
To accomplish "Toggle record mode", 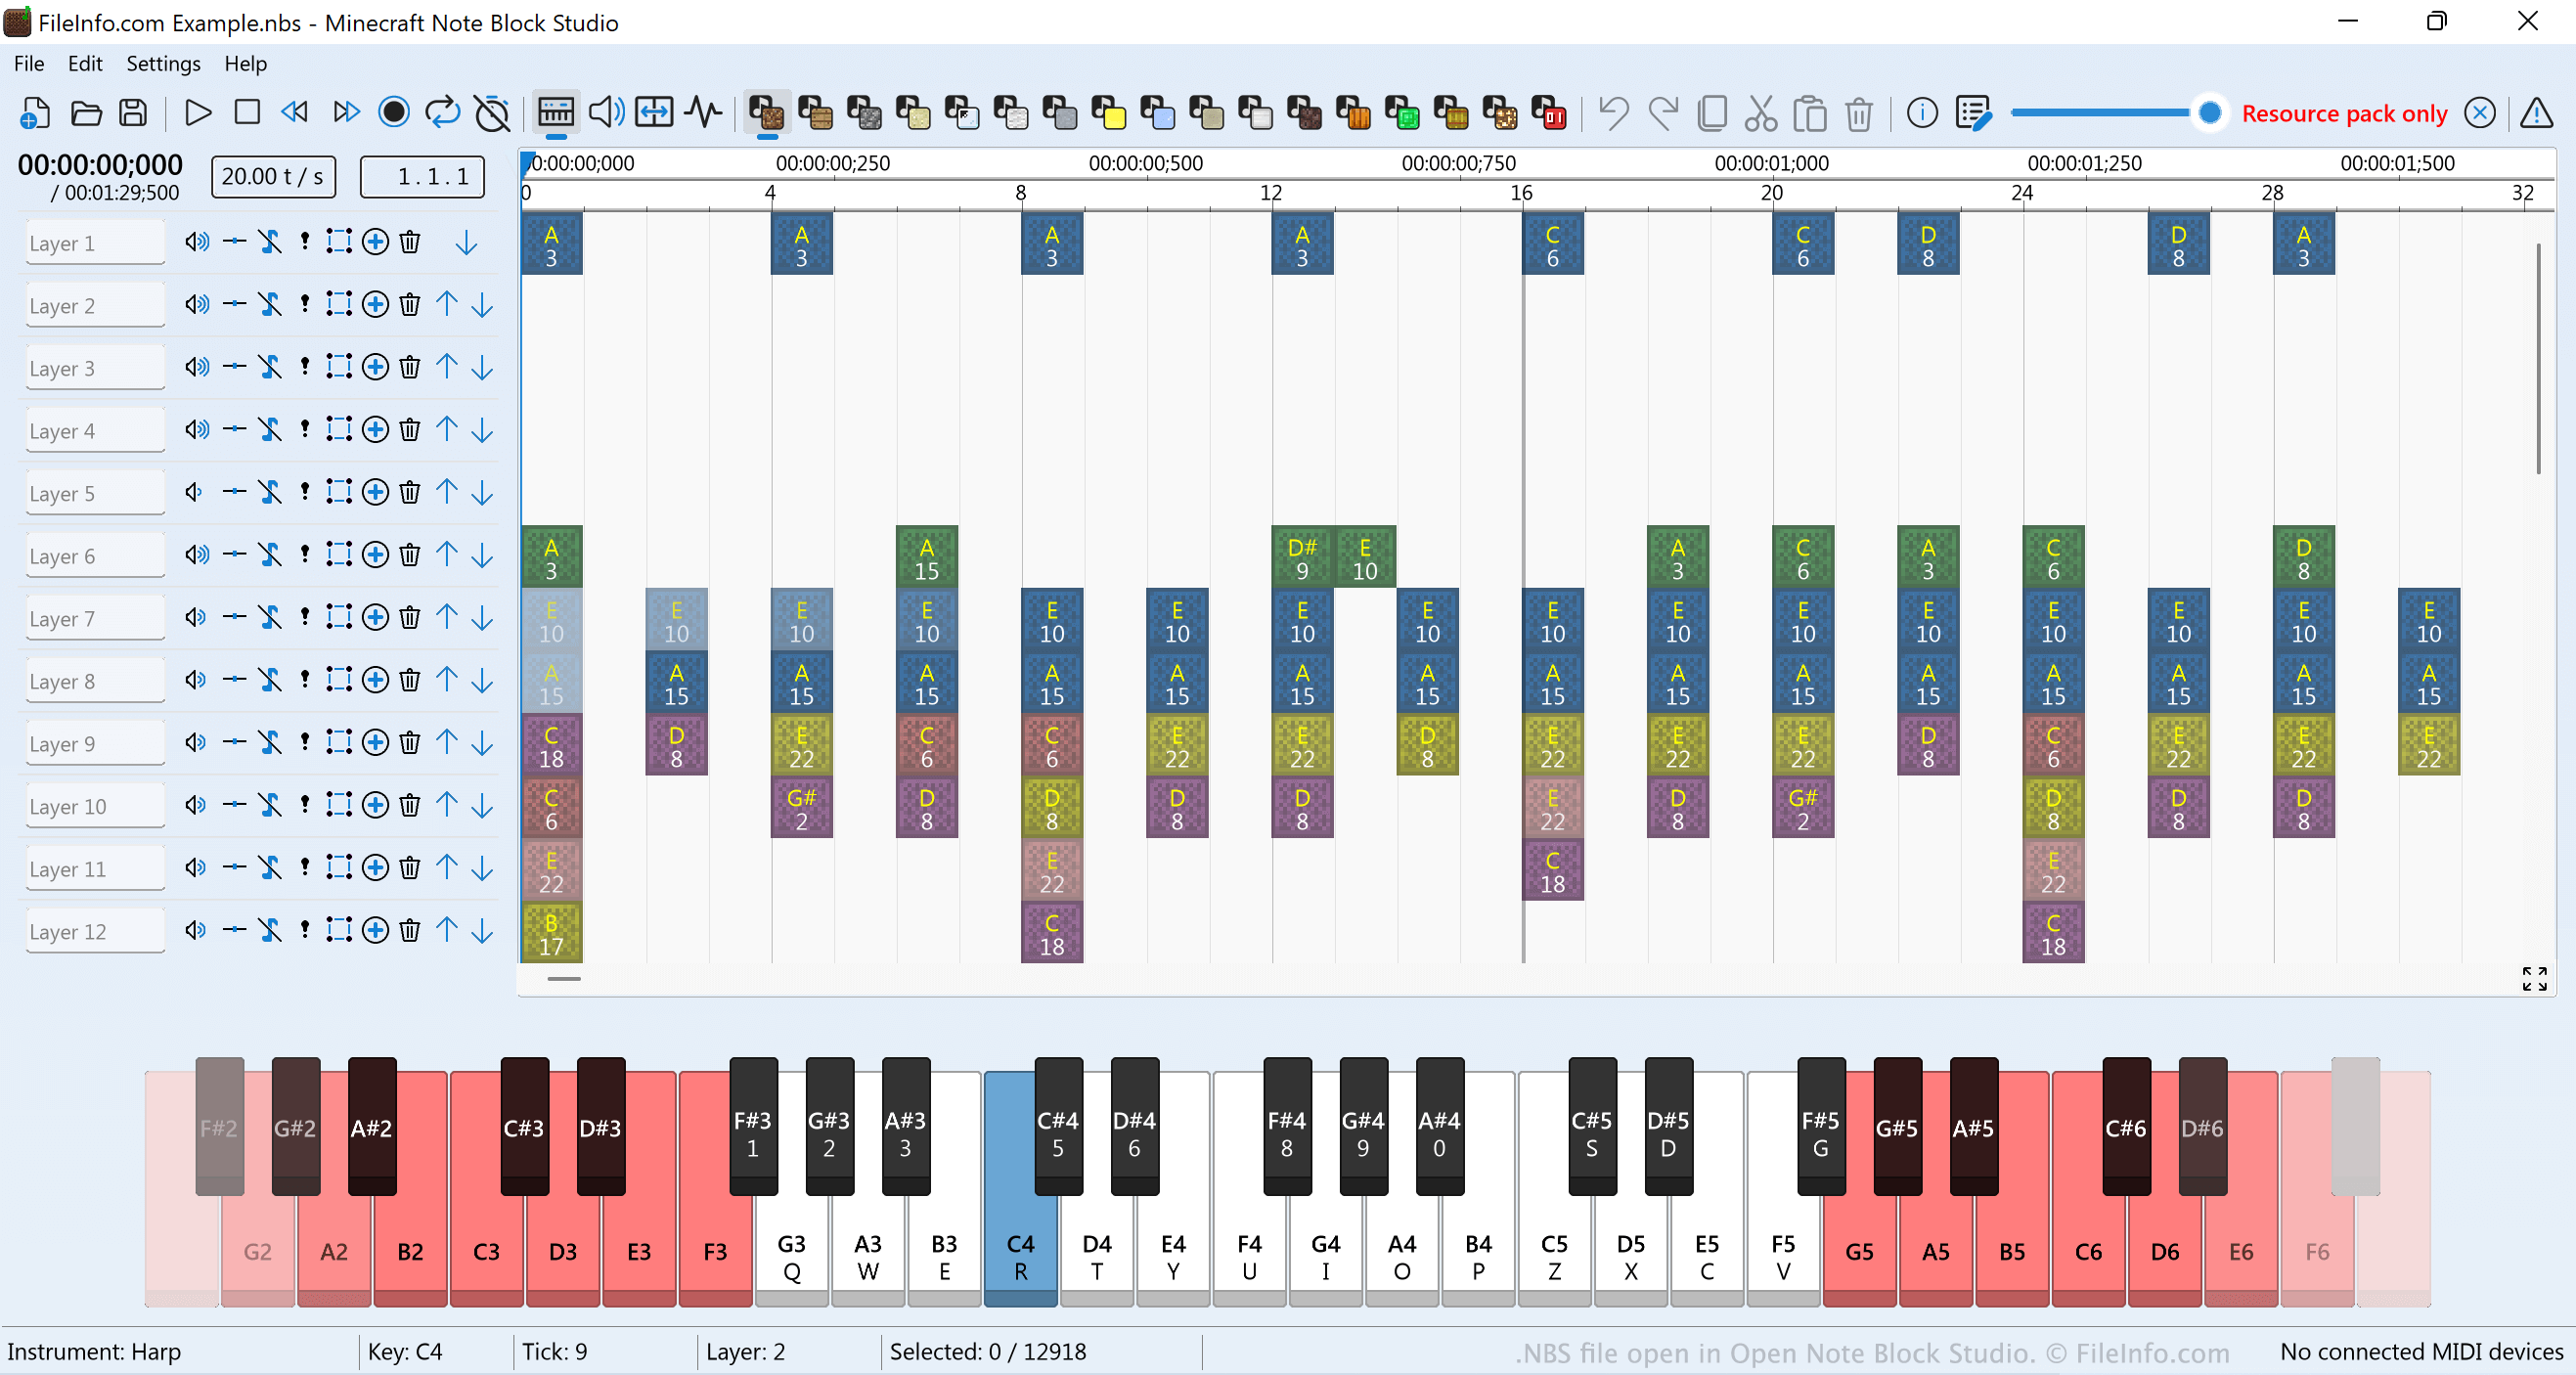I will click(x=394, y=113).
